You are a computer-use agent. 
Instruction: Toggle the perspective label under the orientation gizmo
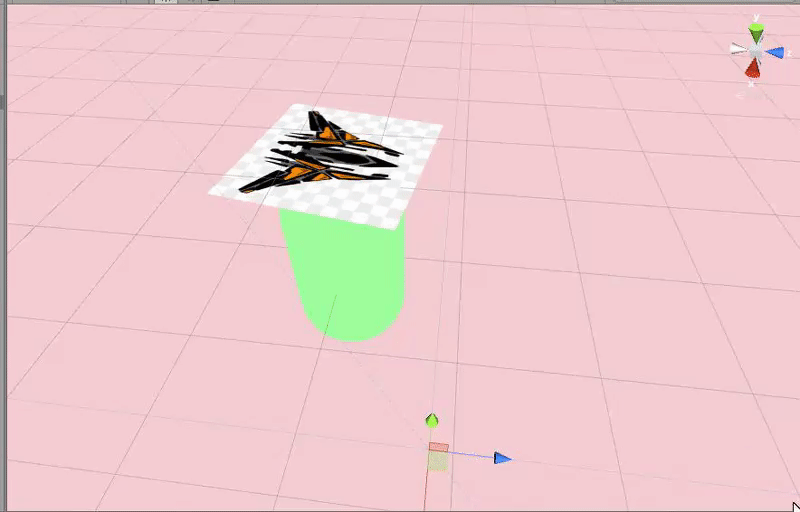click(x=755, y=95)
